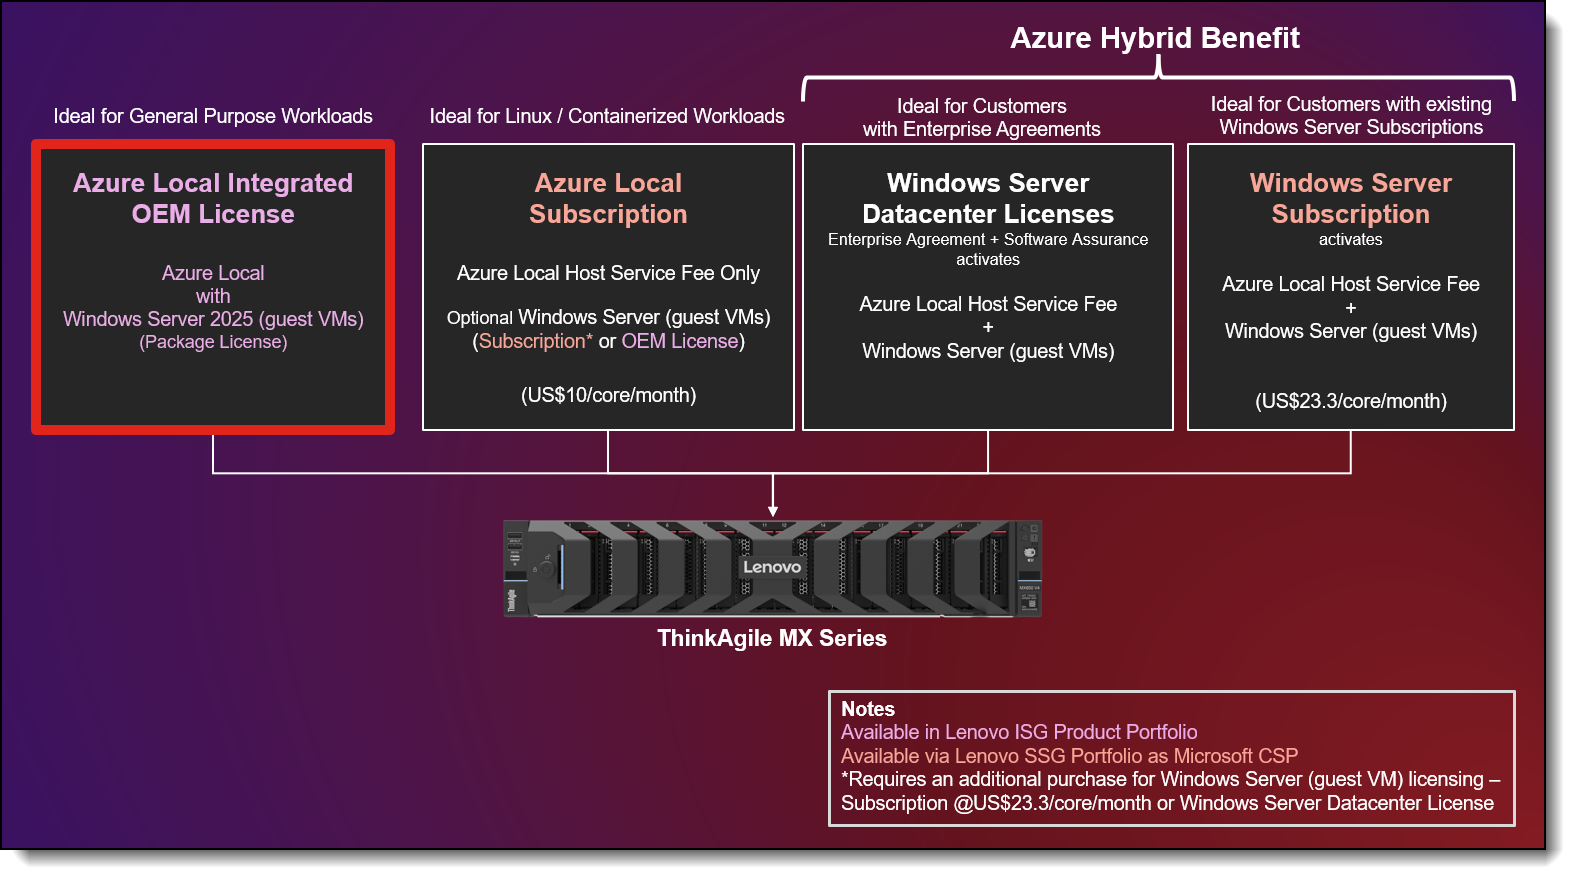The image size is (1576, 880).
Task: Click Available in Lenovo ISG Product Portfolio
Action: [1018, 732]
